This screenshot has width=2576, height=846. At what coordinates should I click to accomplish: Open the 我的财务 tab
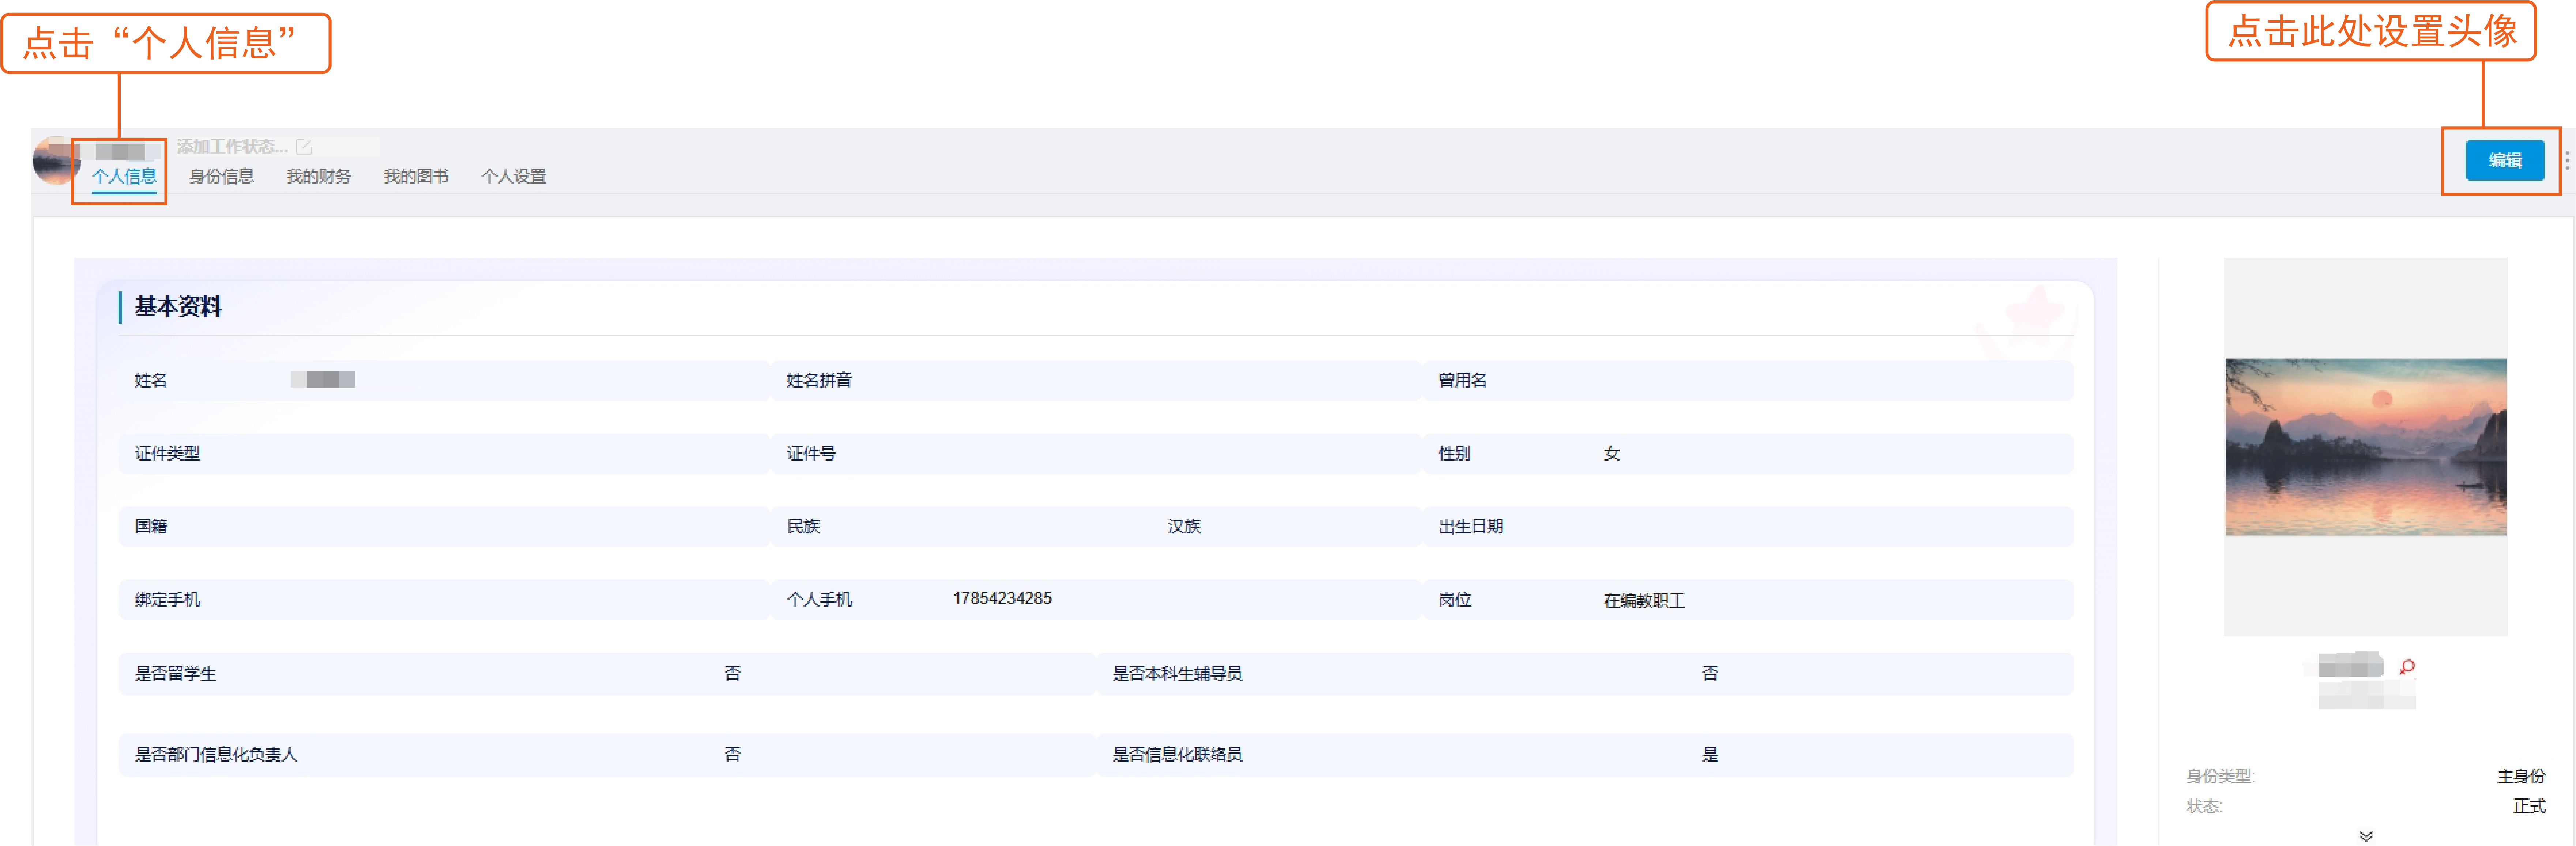318,176
